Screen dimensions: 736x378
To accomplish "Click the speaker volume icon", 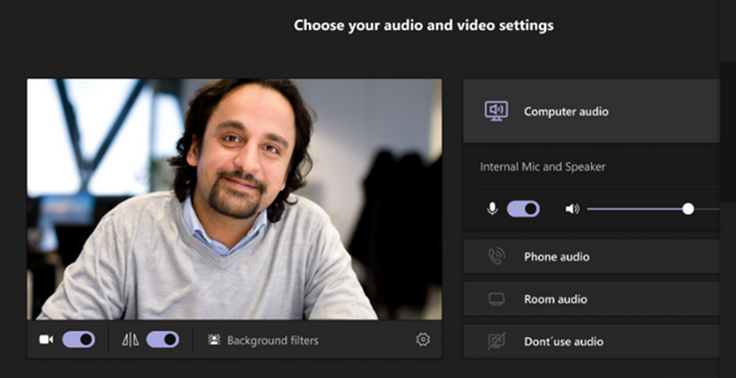I will pos(572,209).
